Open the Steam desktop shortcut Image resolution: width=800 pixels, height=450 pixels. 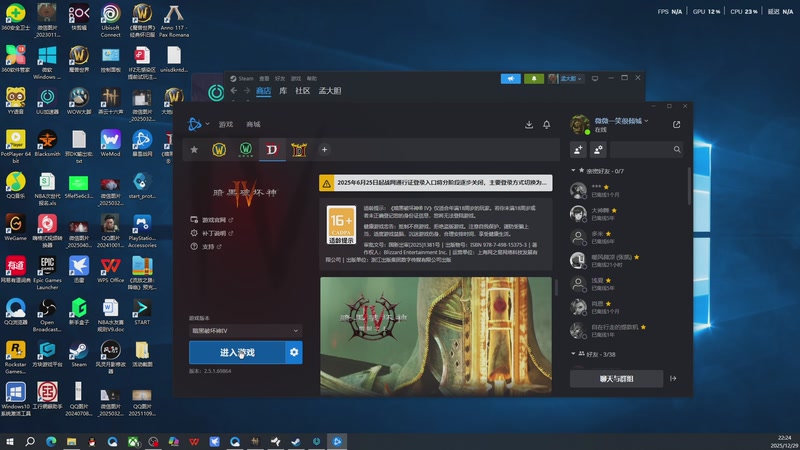(79, 354)
